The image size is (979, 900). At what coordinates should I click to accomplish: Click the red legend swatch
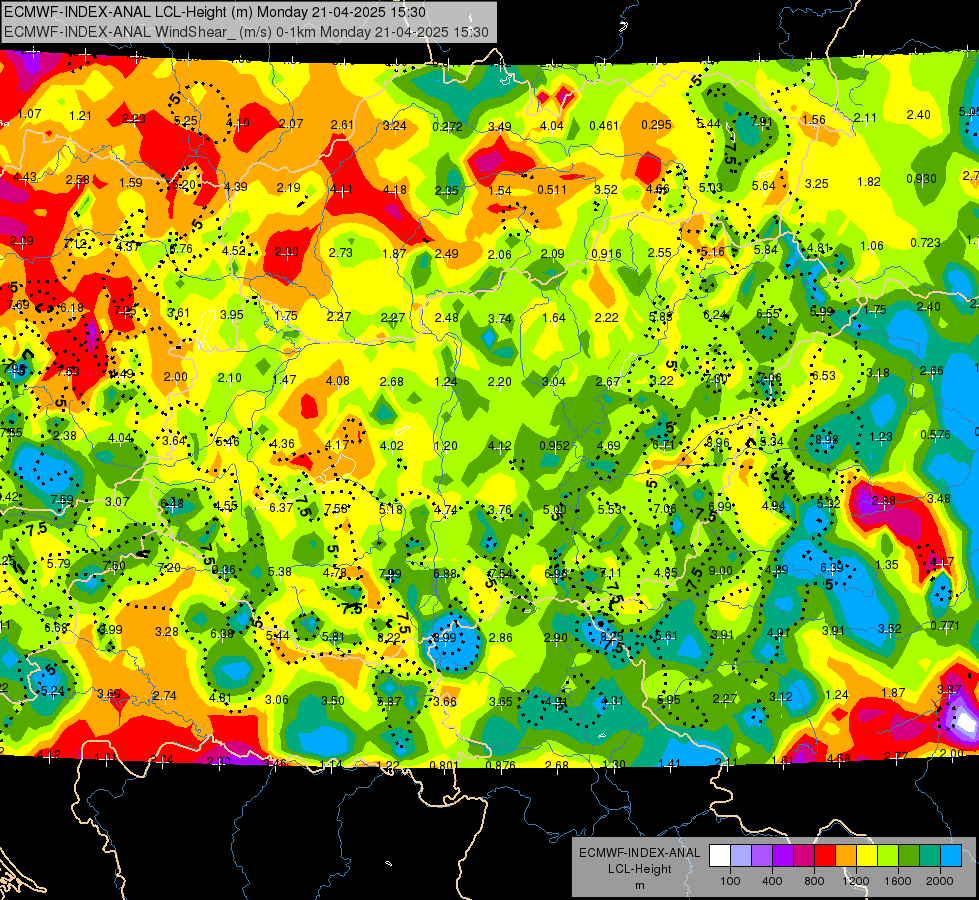point(825,856)
